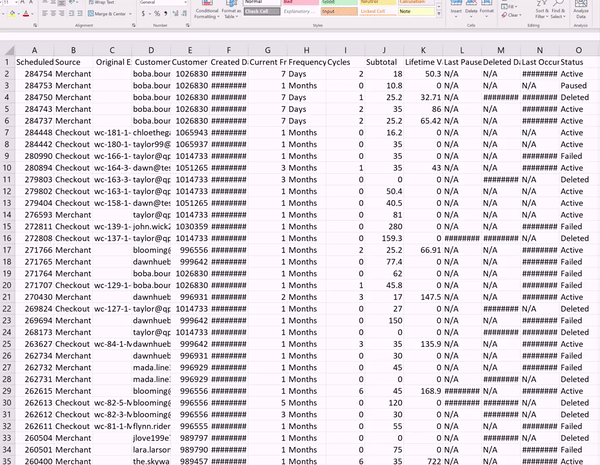This screenshot has width=600, height=465.
Task: Open the Clear dropdown in Editing
Action: coord(511,15)
